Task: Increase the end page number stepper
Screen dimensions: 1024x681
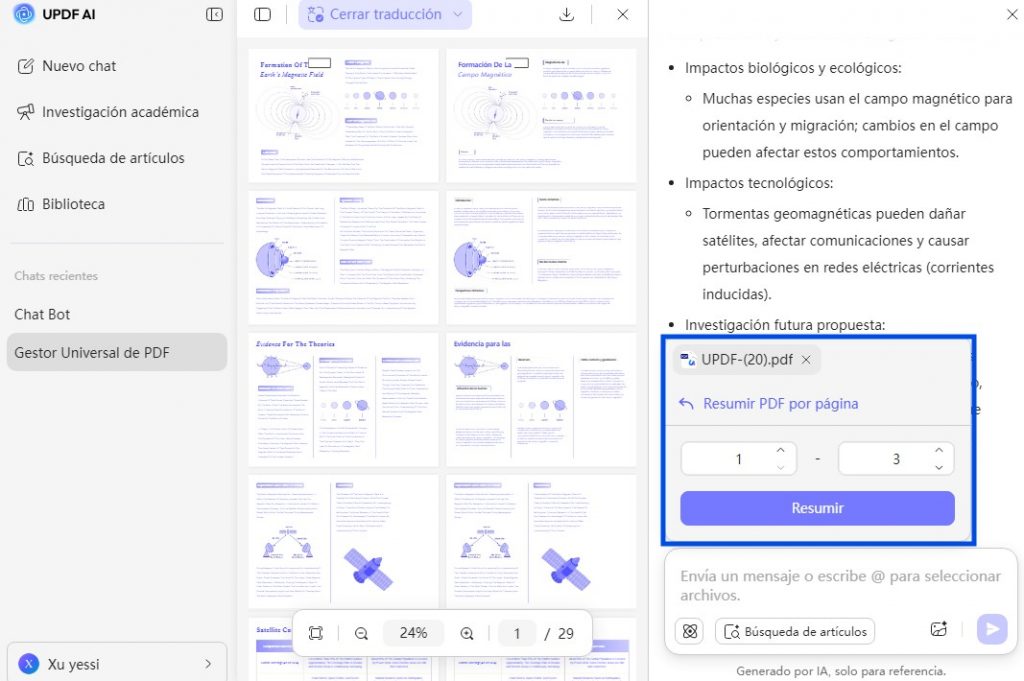Action: pos(938,451)
